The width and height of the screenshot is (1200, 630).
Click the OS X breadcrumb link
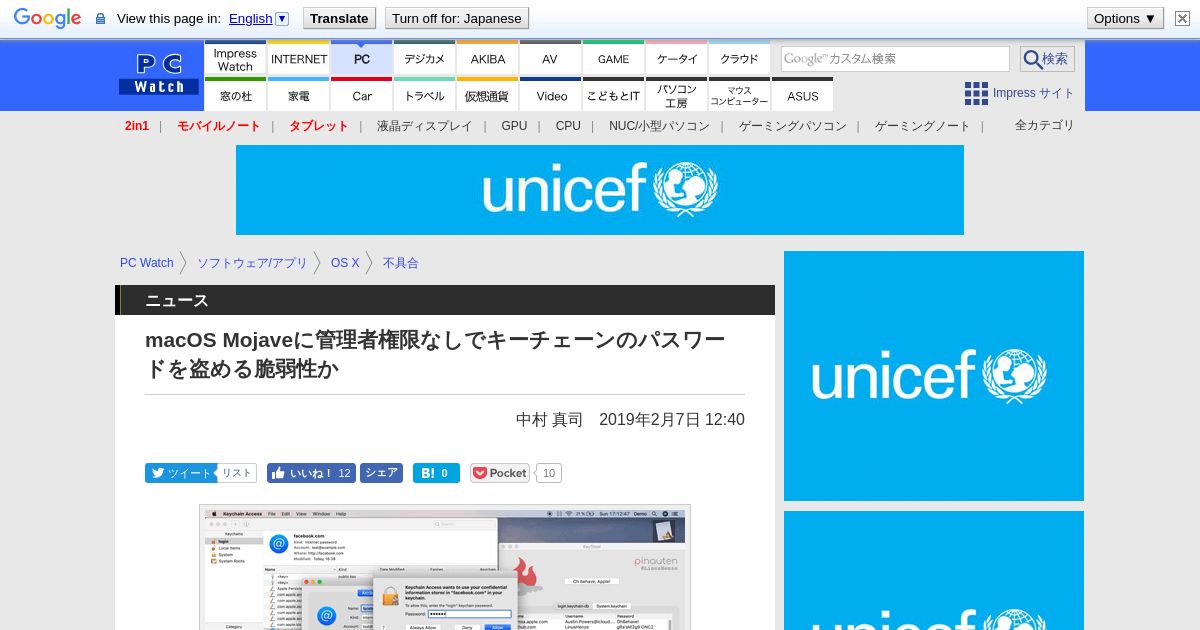tap(345, 263)
